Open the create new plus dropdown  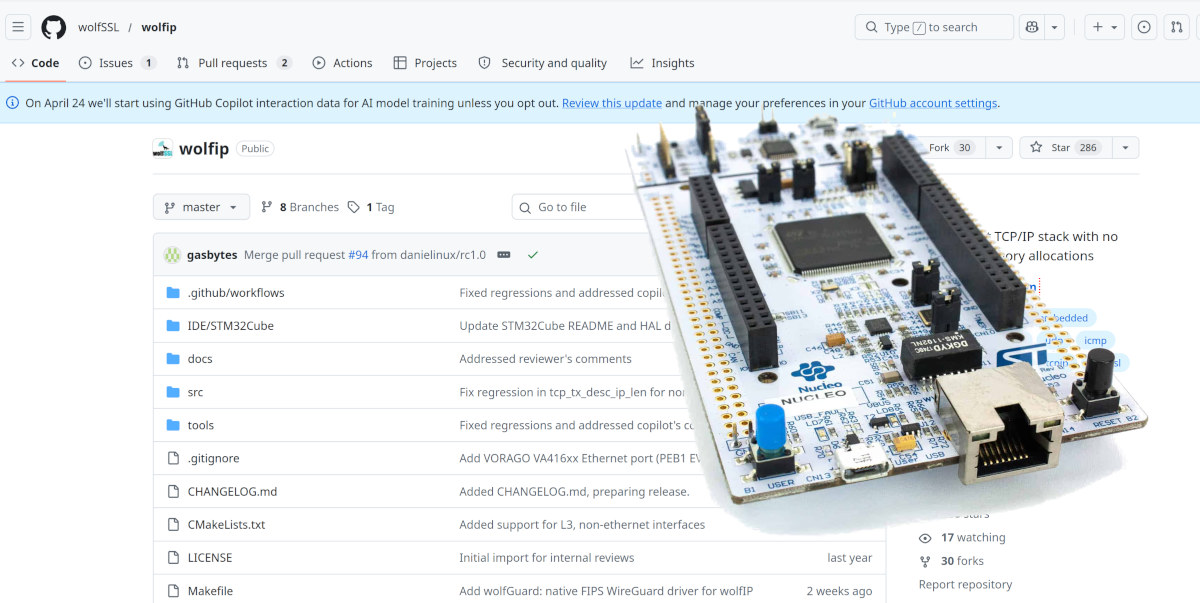(x=1105, y=27)
